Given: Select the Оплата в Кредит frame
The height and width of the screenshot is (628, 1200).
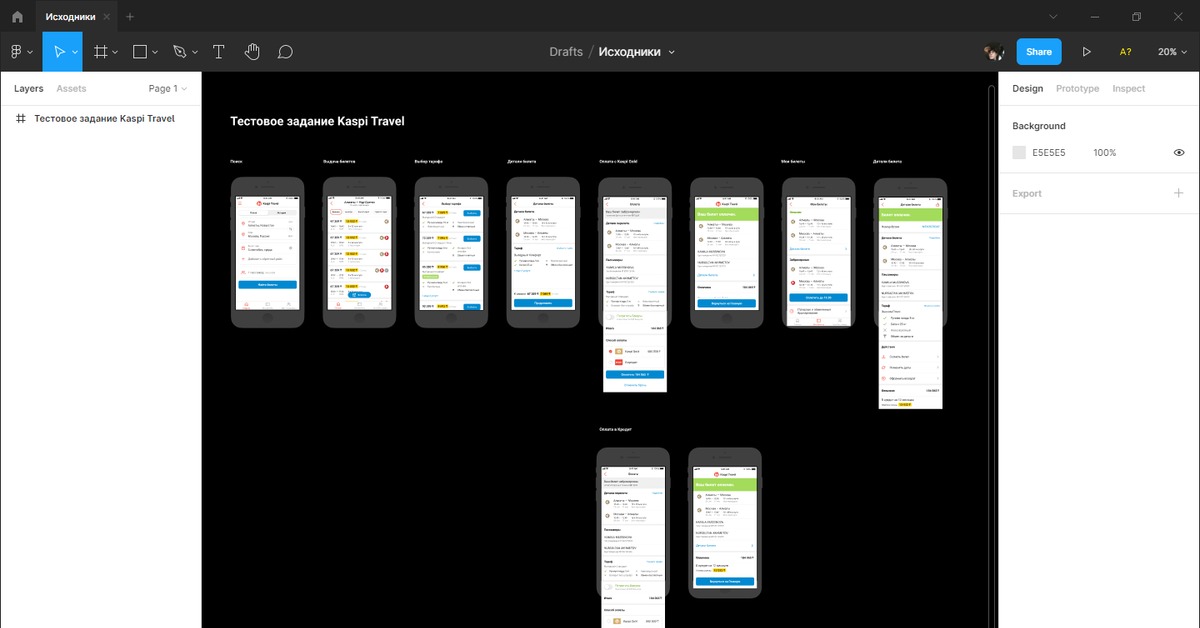Looking at the screenshot, I should click(x=633, y=537).
